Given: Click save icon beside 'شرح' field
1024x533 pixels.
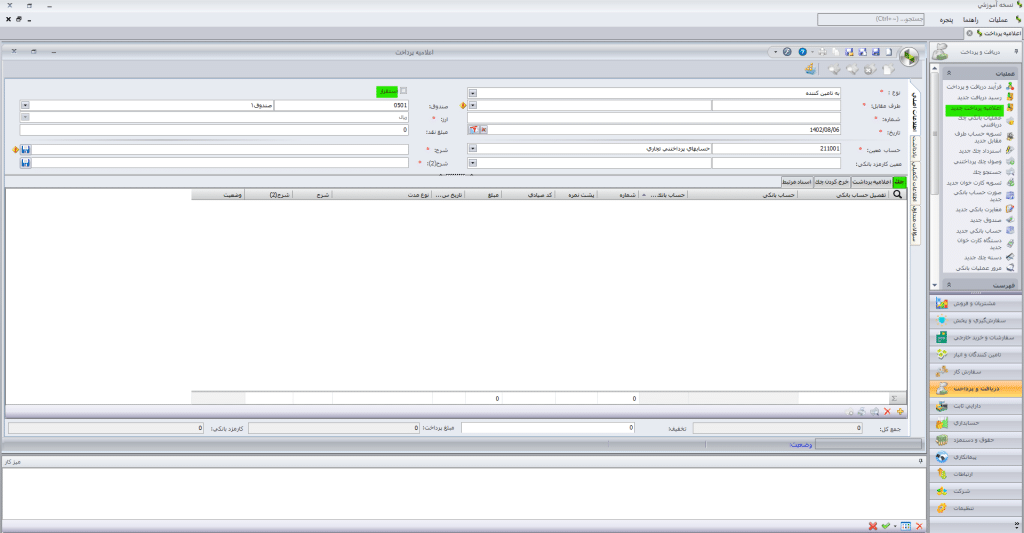Looking at the screenshot, I should pyautogui.click(x=25, y=150).
